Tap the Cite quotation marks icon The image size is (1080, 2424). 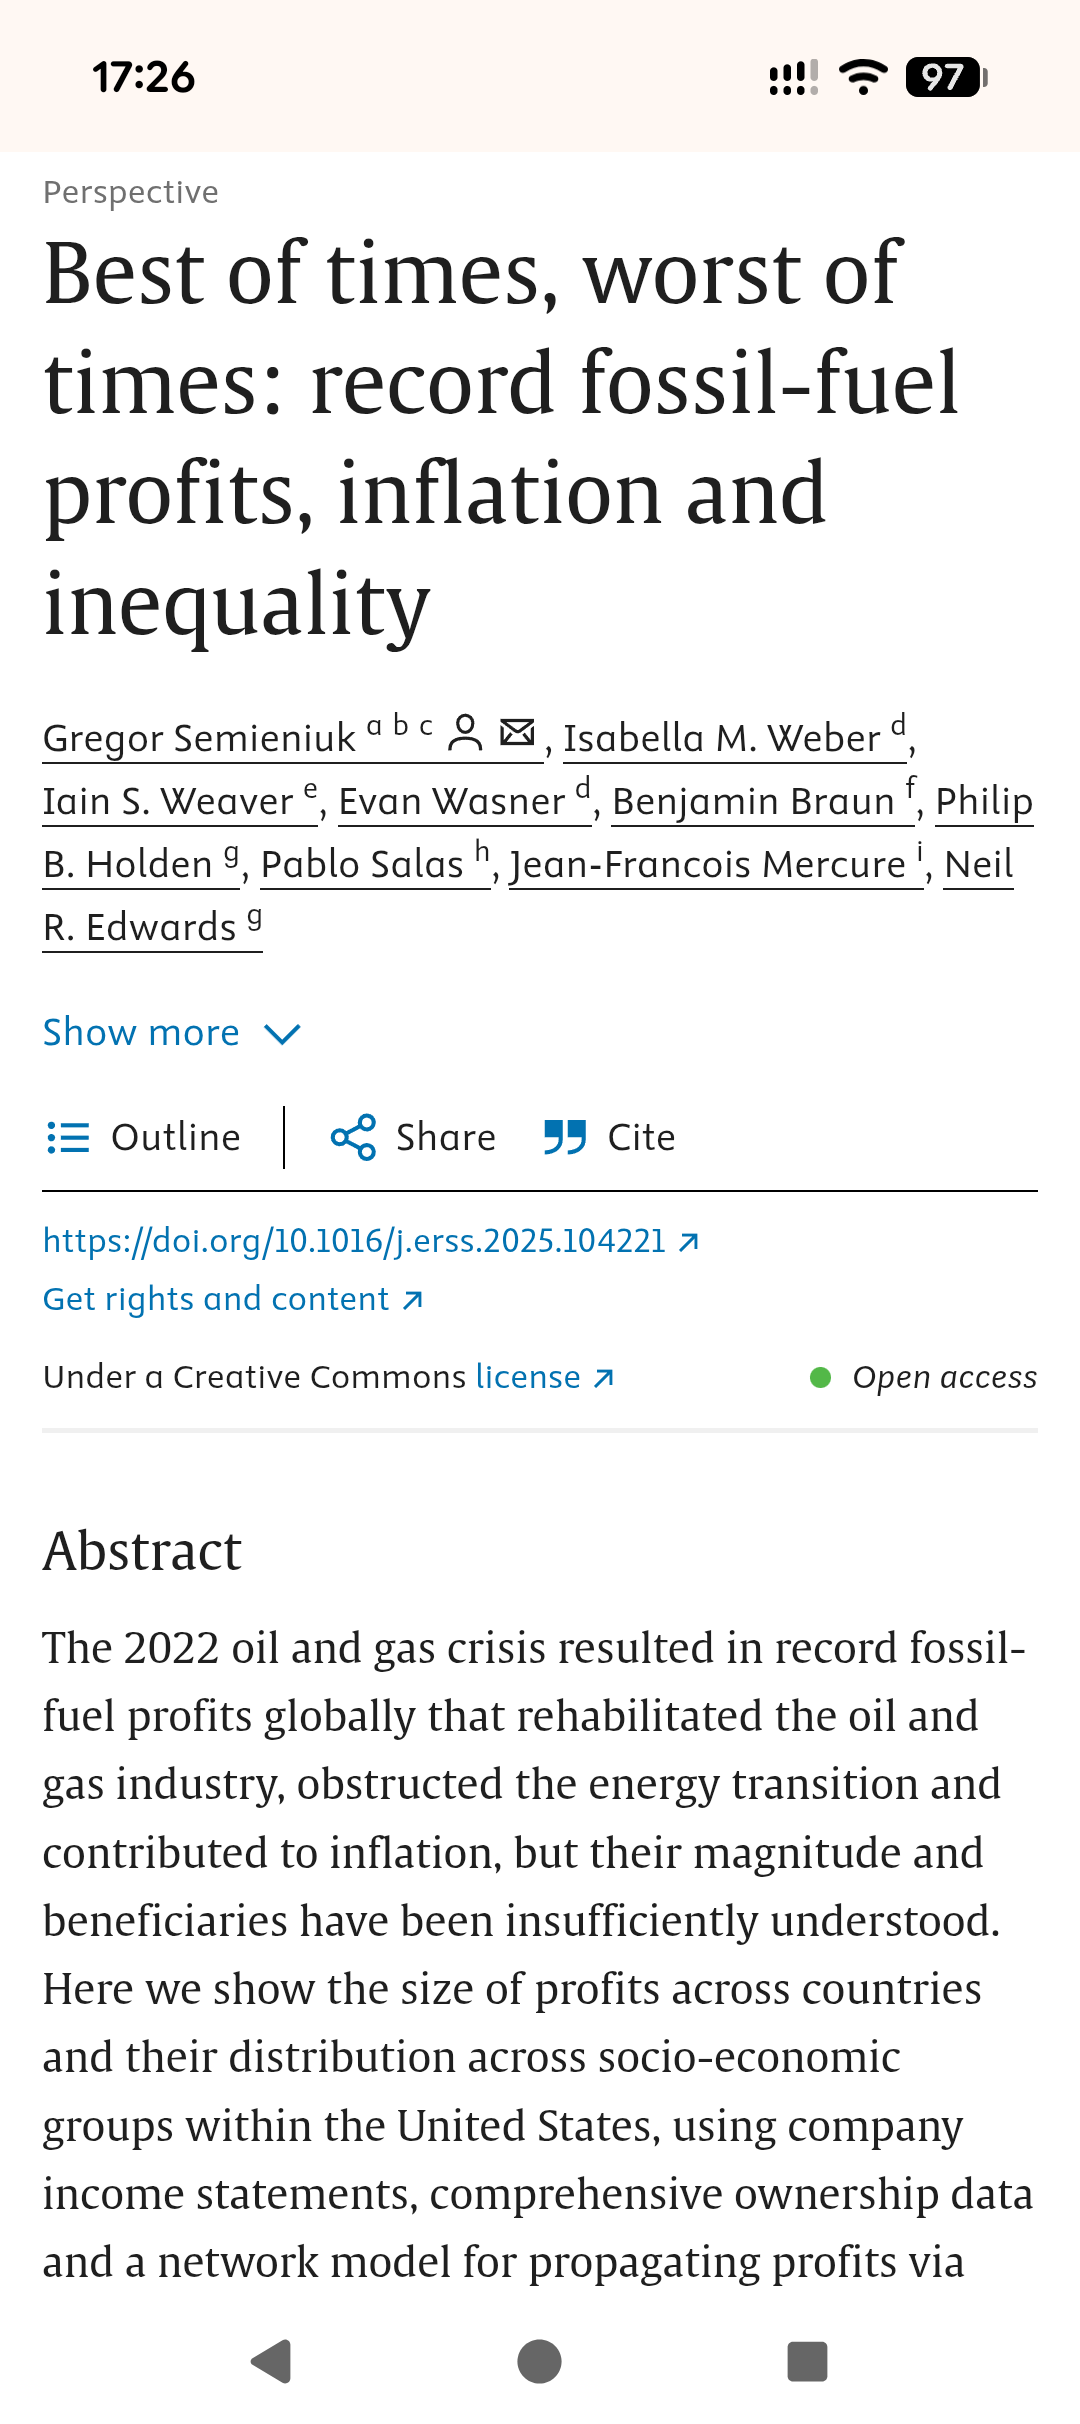pyautogui.click(x=565, y=1137)
